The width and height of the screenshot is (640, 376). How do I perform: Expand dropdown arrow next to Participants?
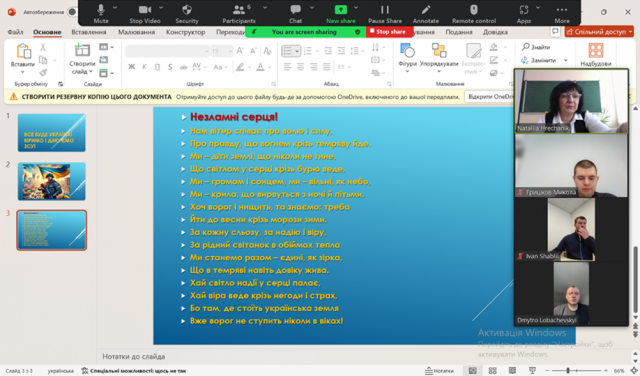(x=265, y=8)
